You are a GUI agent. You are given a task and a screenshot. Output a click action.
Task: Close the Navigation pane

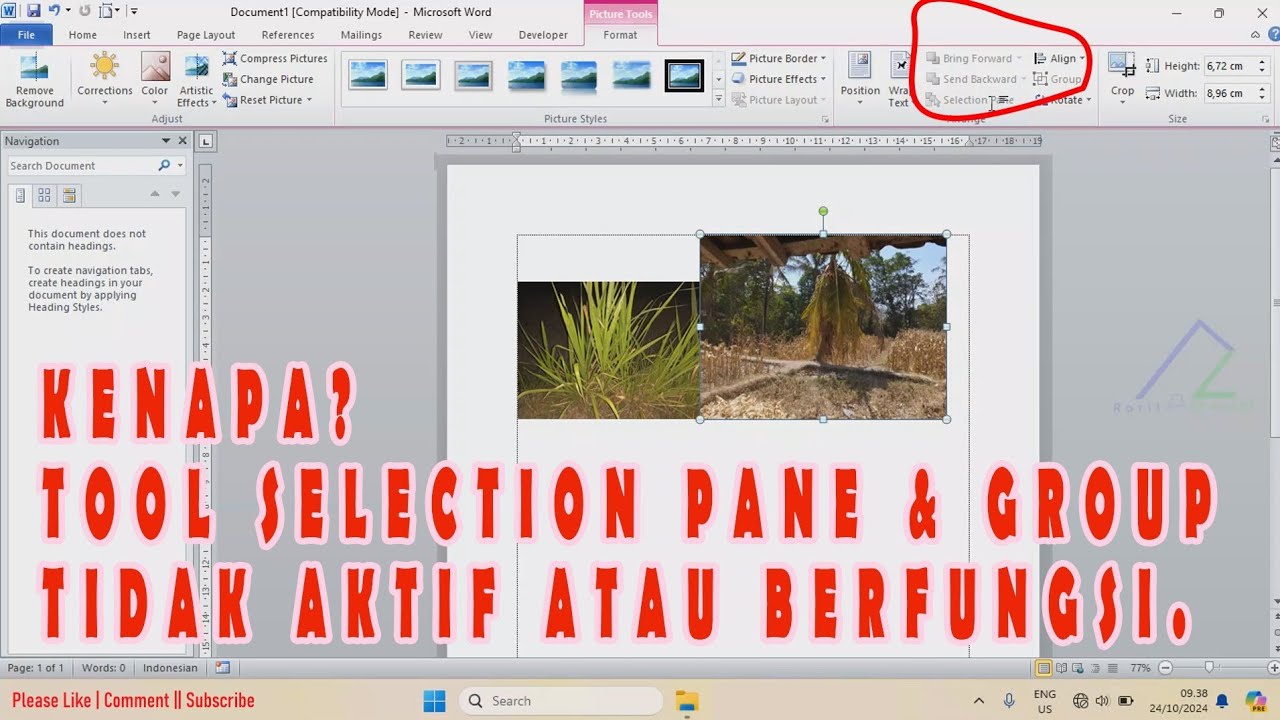pyautogui.click(x=181, y=141)
